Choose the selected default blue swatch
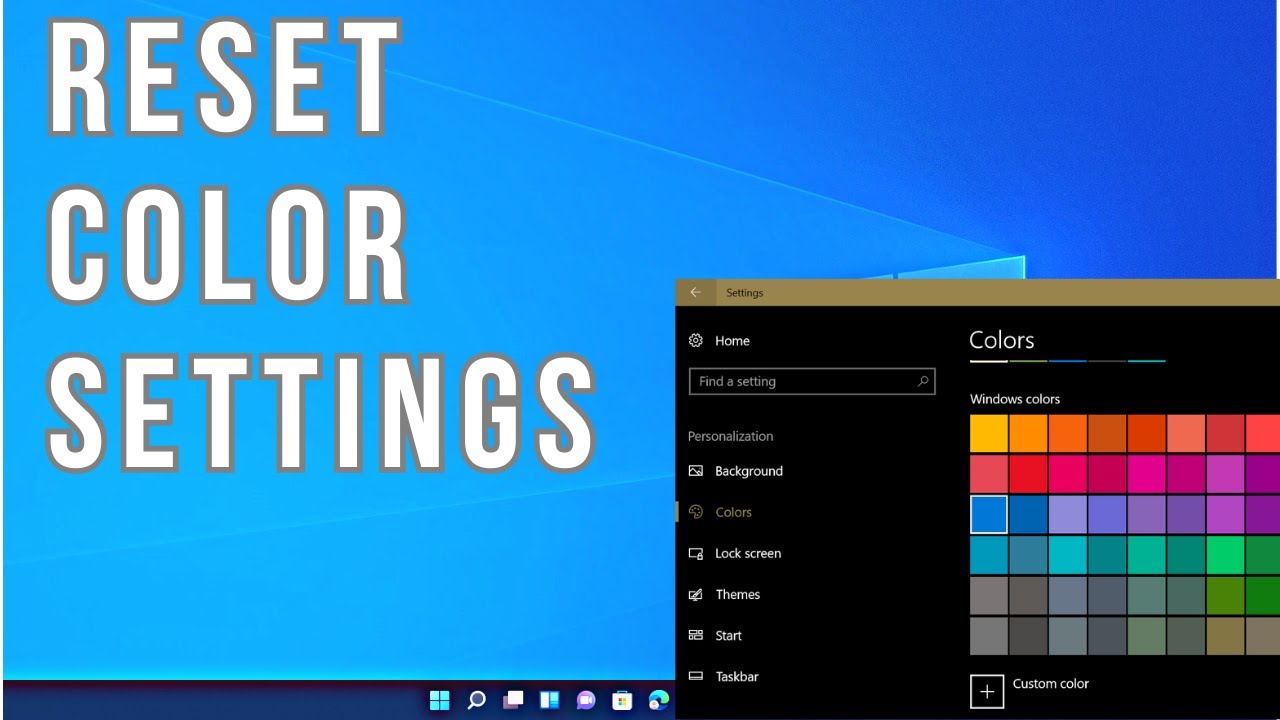Screen dimensions: 1280x720 coord(989,514)
